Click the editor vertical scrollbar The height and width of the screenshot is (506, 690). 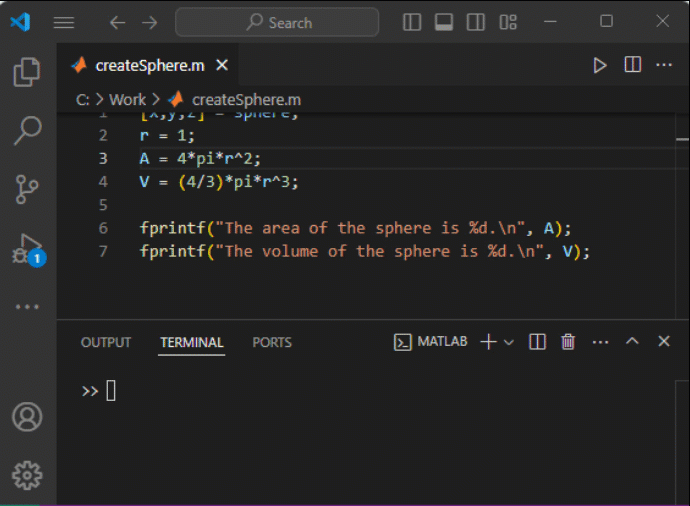[683, 216]
